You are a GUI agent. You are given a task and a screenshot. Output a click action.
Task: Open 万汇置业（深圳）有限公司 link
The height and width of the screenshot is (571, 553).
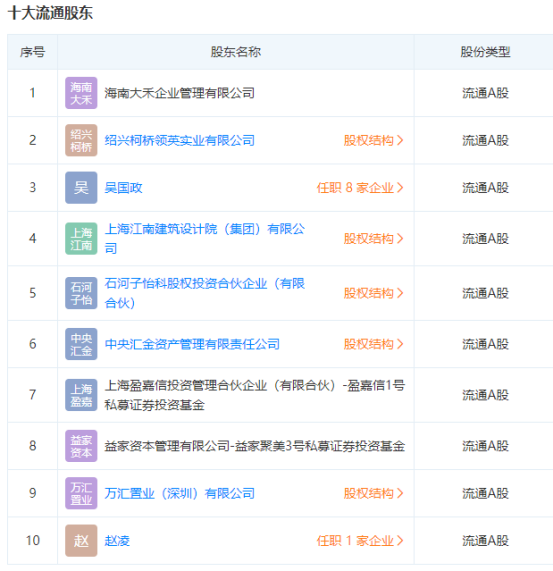tap(179, 493)
